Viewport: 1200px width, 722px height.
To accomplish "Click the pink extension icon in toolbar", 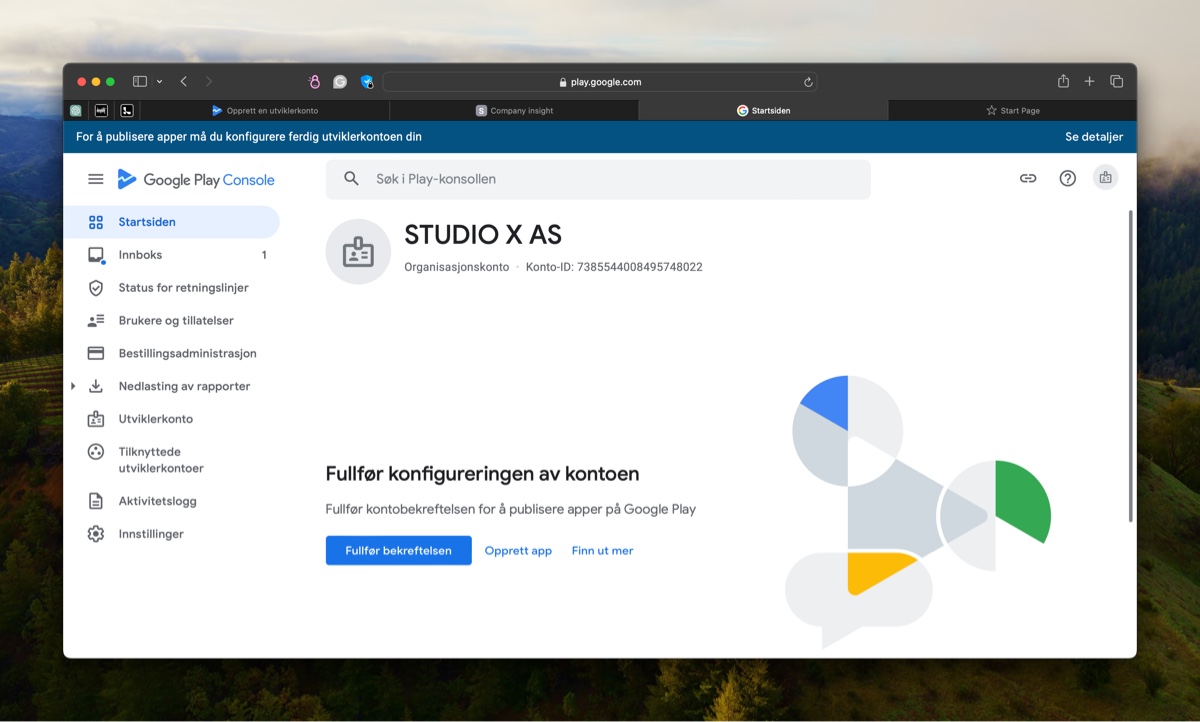I will (314, 82).
